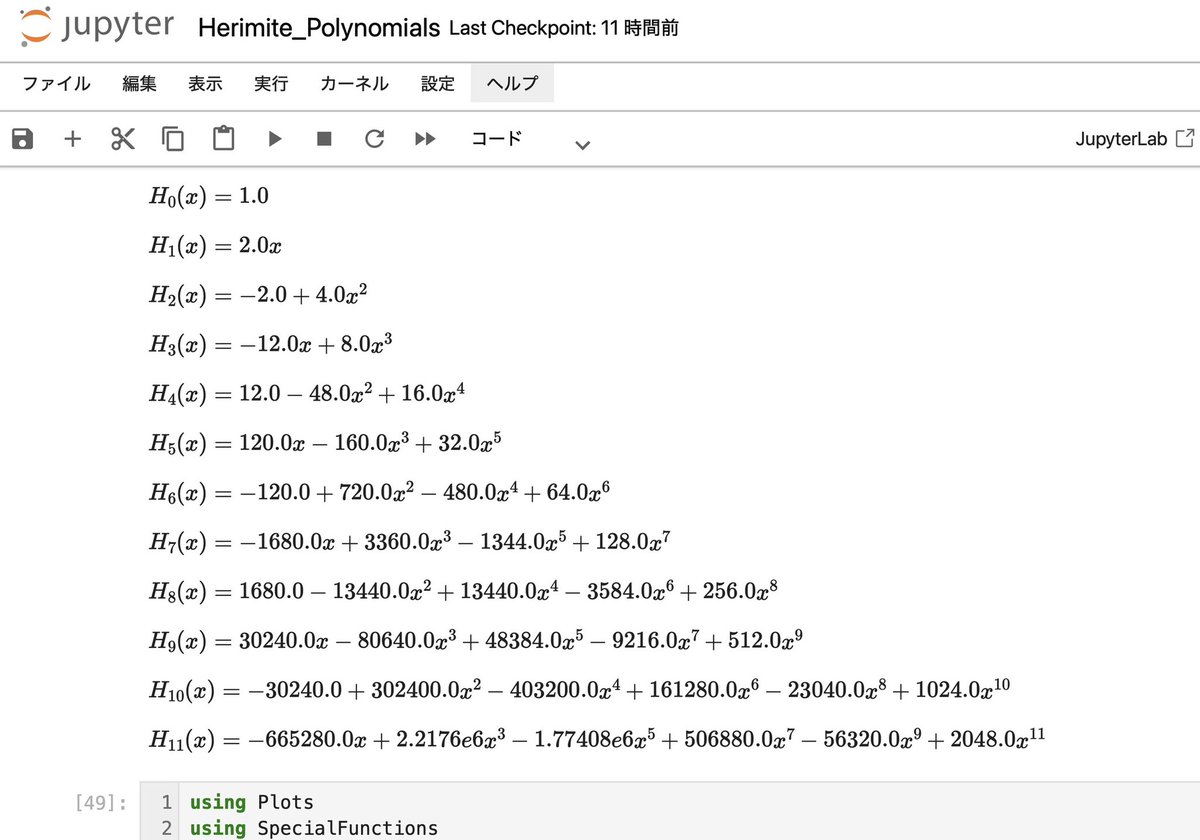Open notebook in JupyterLab link
The height and width of the screenshot is (840, 1200).
click(1134, 139)
